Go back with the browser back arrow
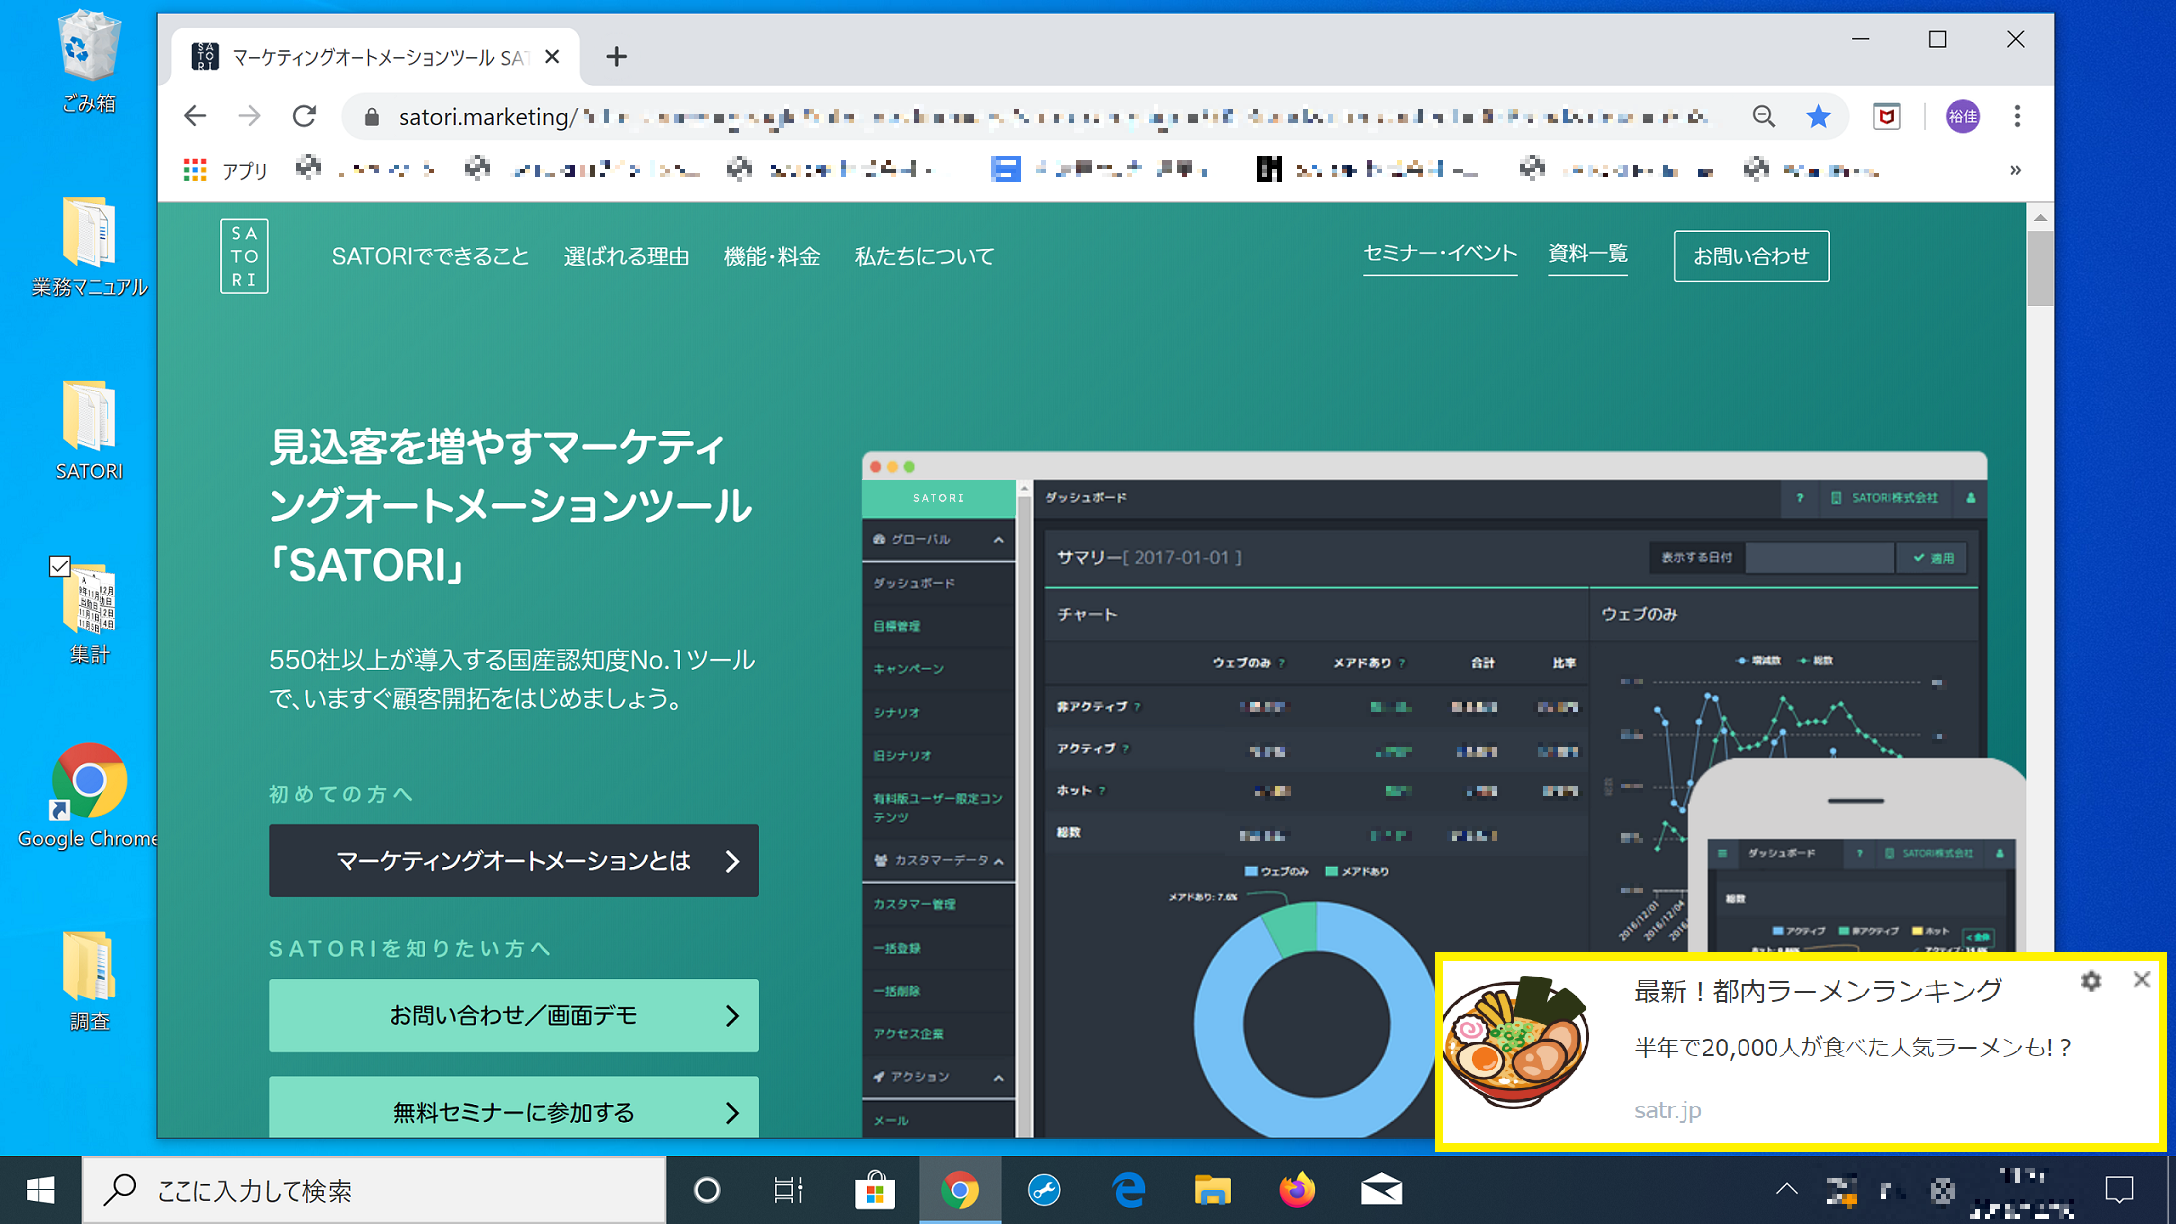Viewport: 2176px width, 1224px height. (x=195, y=117)
